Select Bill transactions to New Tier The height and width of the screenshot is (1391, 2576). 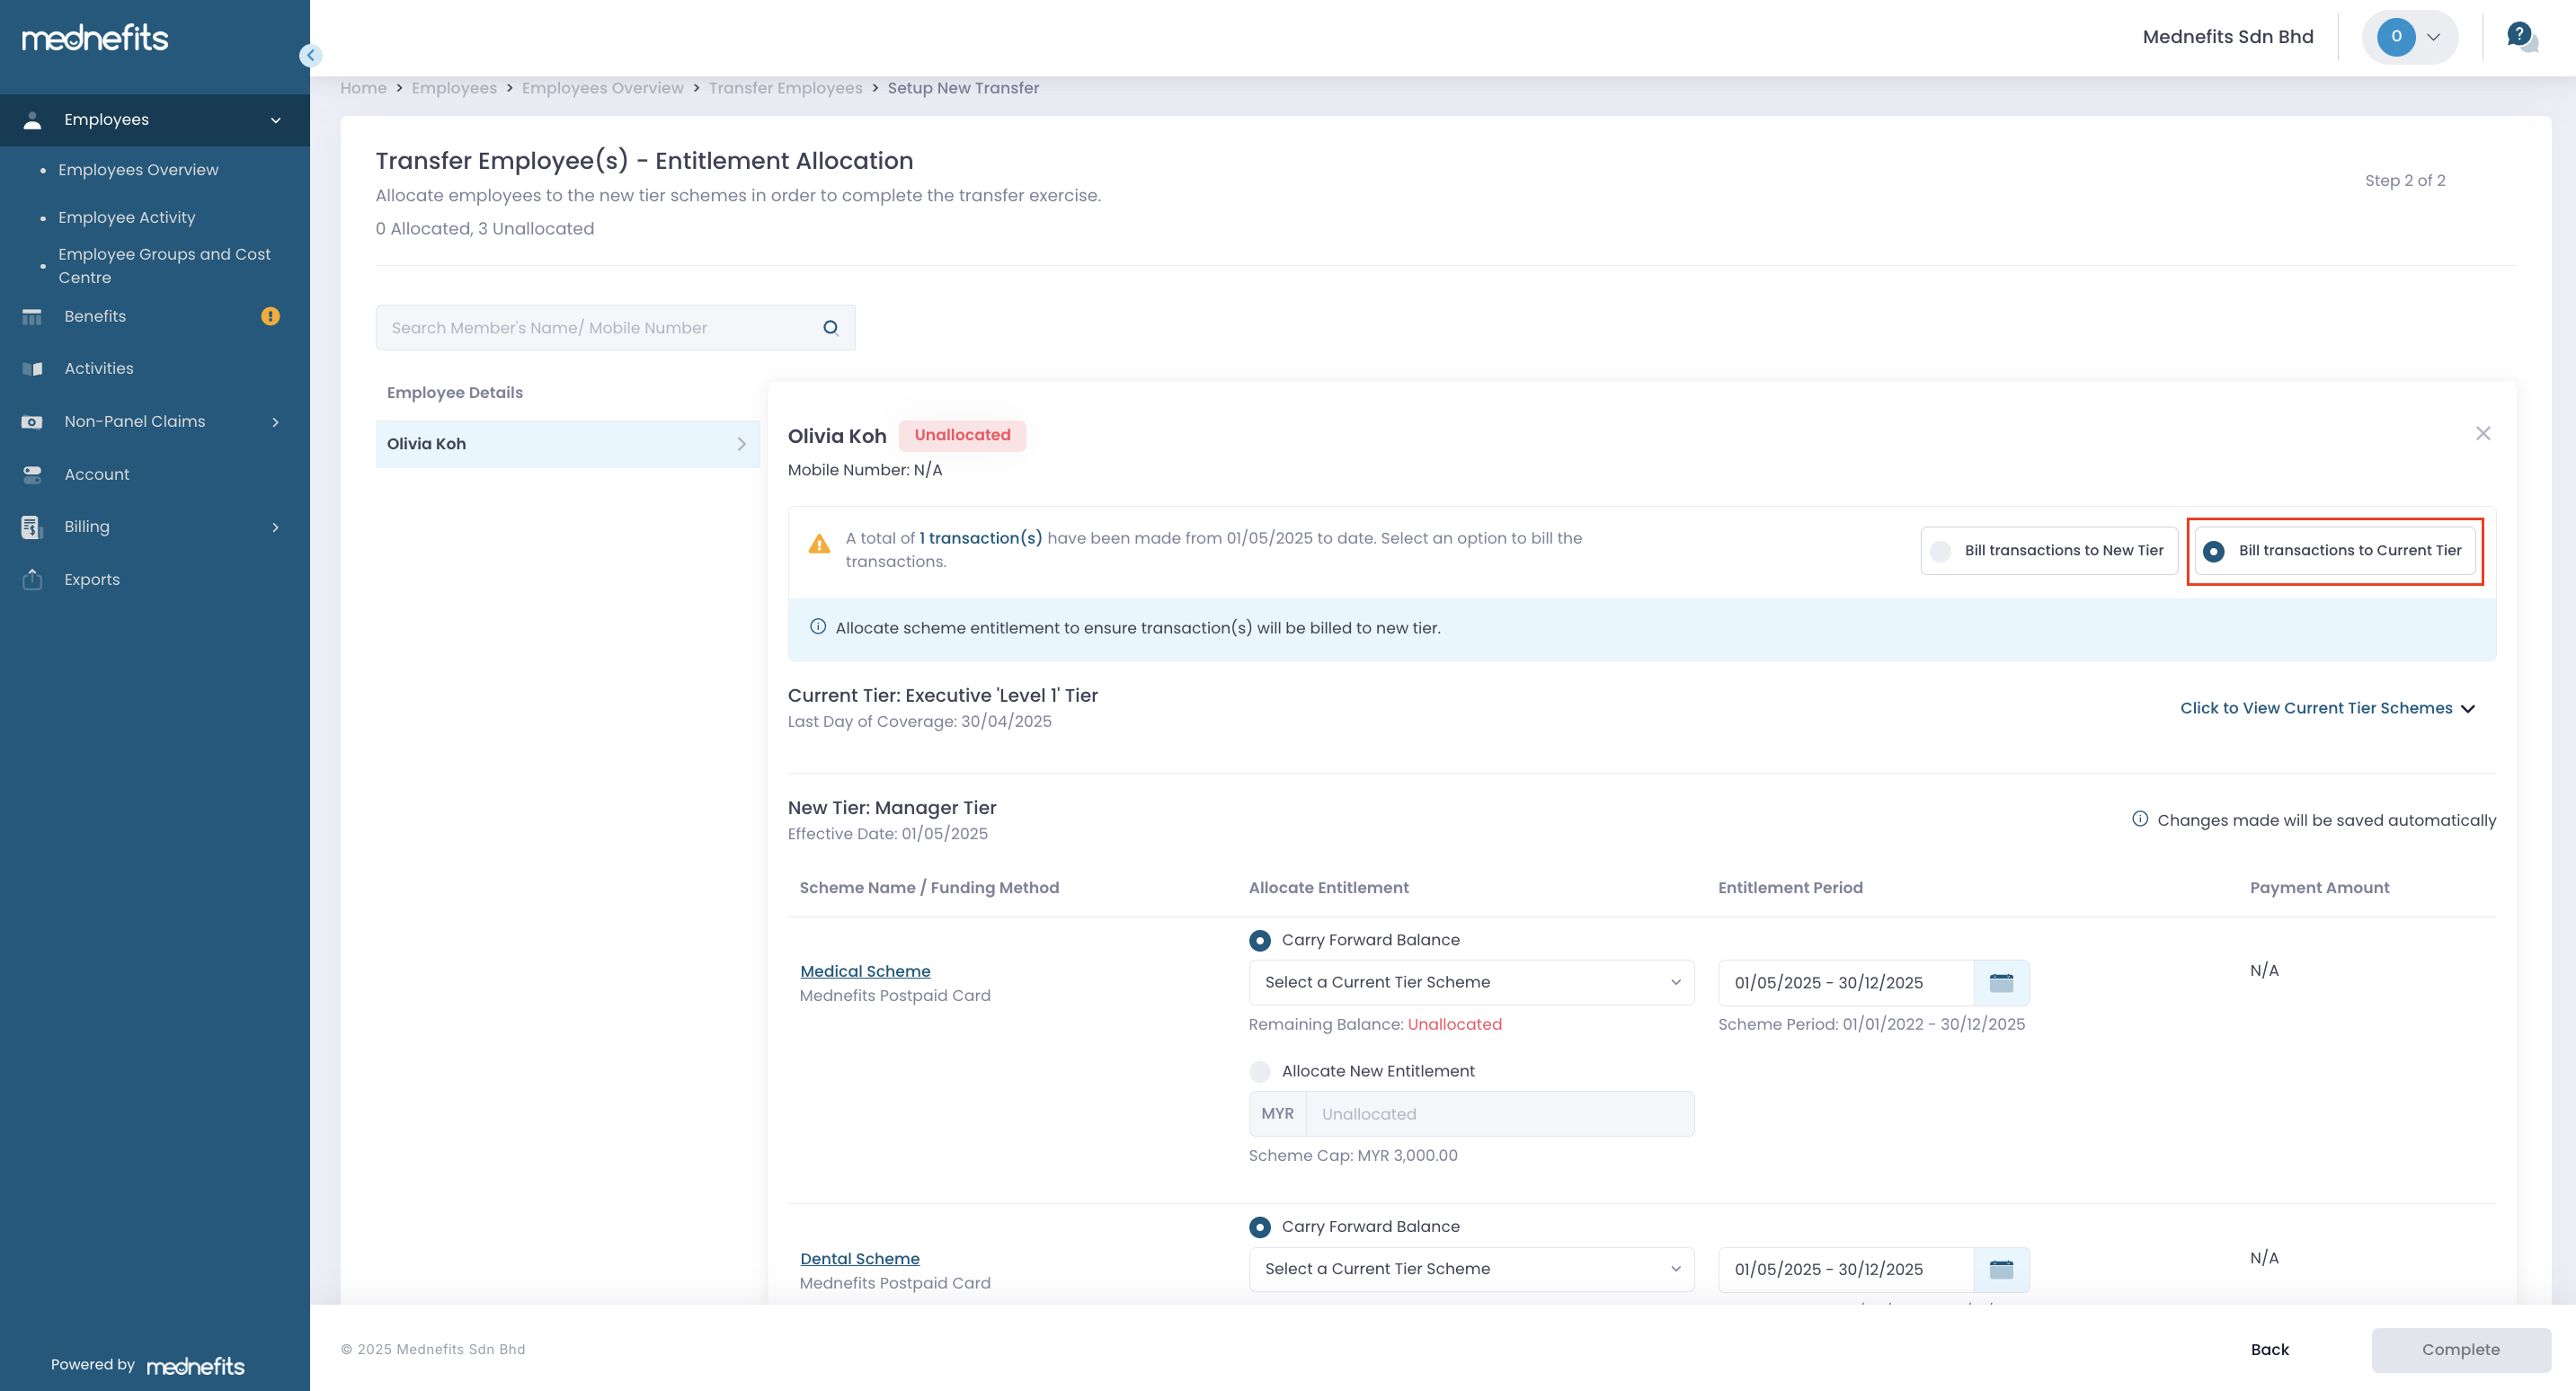coord(2048,550)
